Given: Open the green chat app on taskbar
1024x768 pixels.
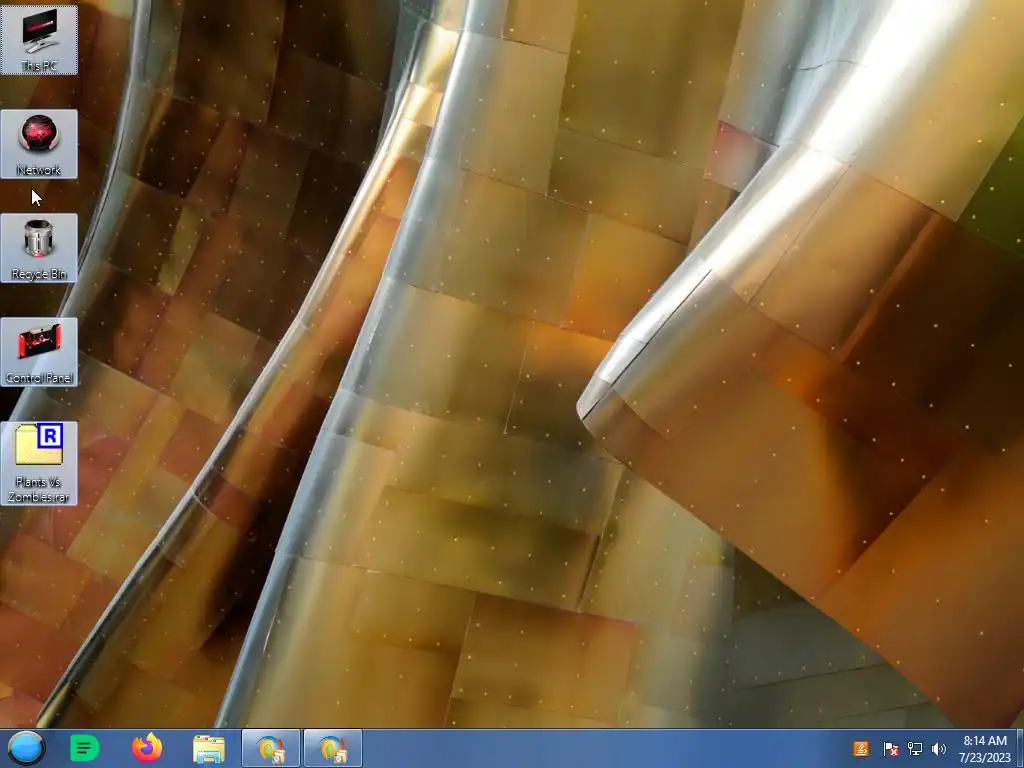Looking at the screenshot, I should tap(84, 748).
